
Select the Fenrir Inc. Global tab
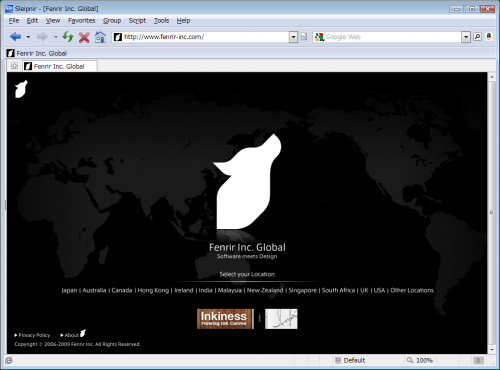[60, 66]
